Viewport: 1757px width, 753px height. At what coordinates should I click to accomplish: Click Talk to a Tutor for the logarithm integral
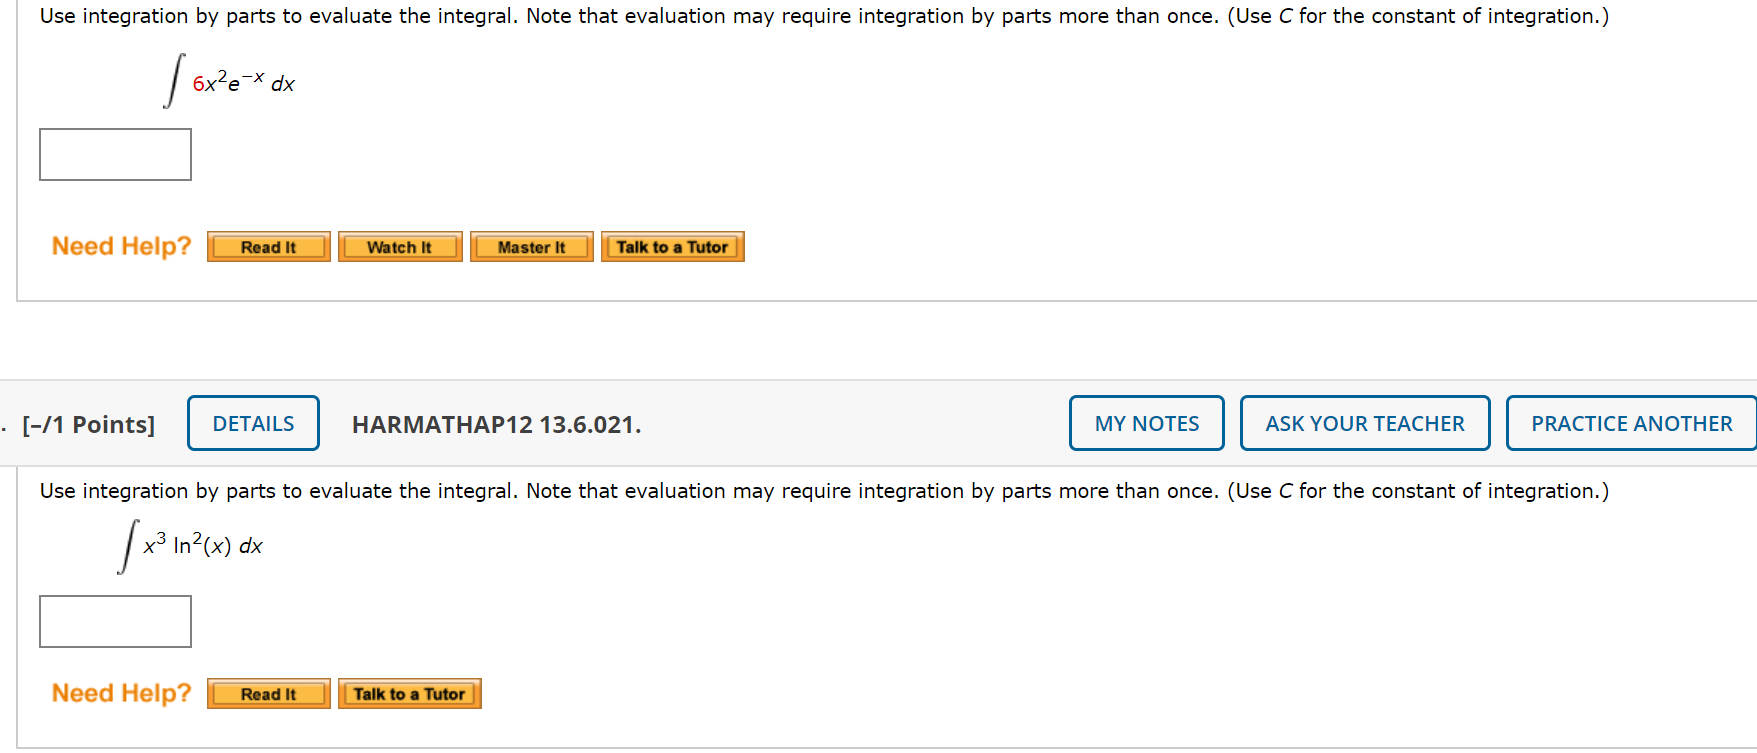409,693
